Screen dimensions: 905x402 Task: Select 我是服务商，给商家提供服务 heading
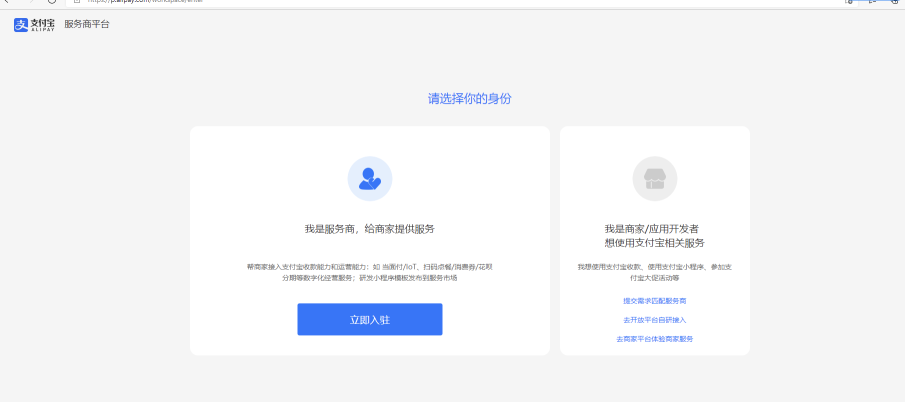[370, 229]
